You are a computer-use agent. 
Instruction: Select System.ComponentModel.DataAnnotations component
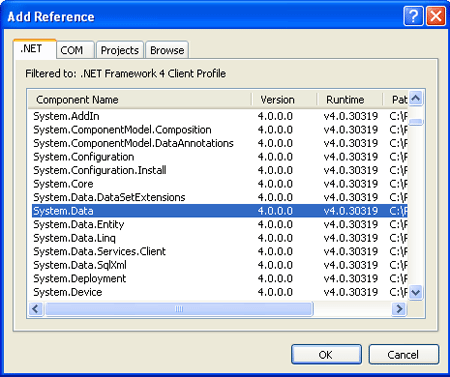220,143
